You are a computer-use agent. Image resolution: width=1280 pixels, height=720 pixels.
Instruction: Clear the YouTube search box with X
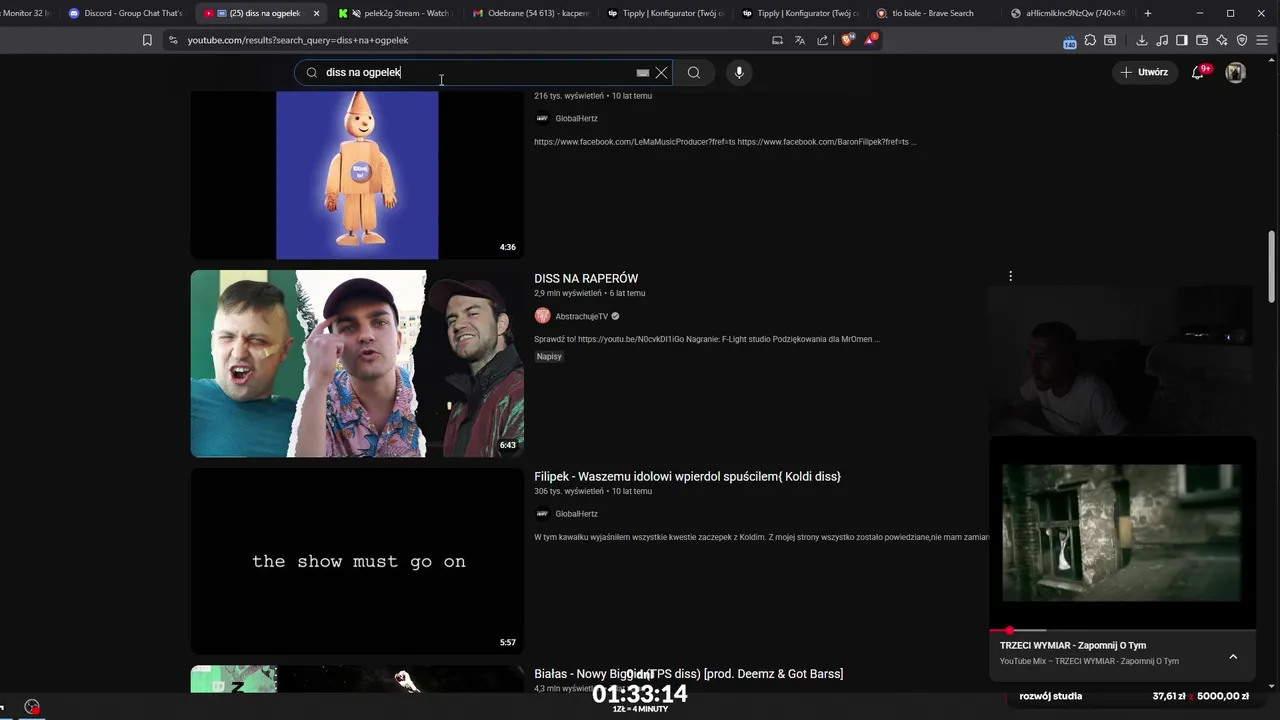tap(661, 72)
